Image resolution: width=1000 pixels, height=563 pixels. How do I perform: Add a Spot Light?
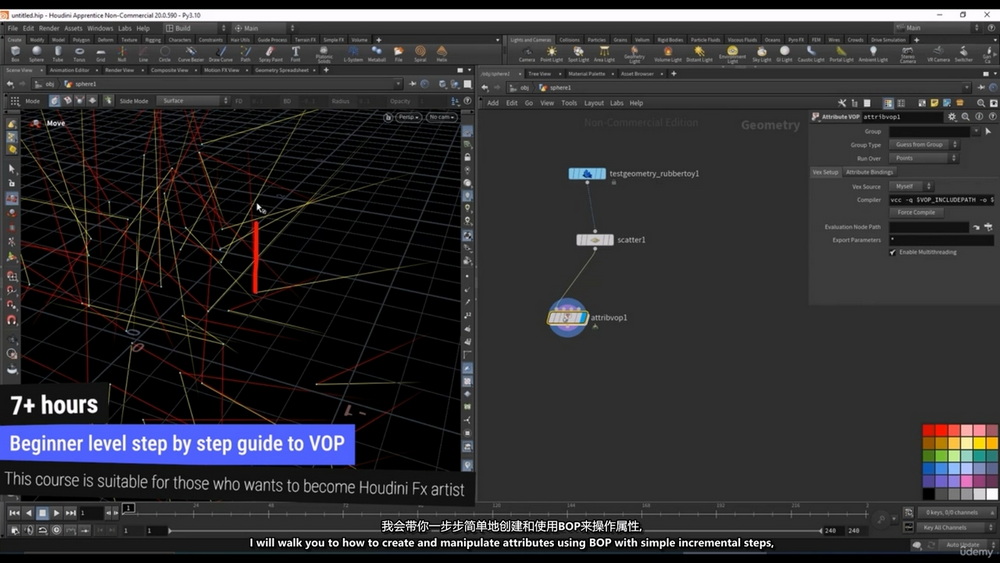click(578, 54)
